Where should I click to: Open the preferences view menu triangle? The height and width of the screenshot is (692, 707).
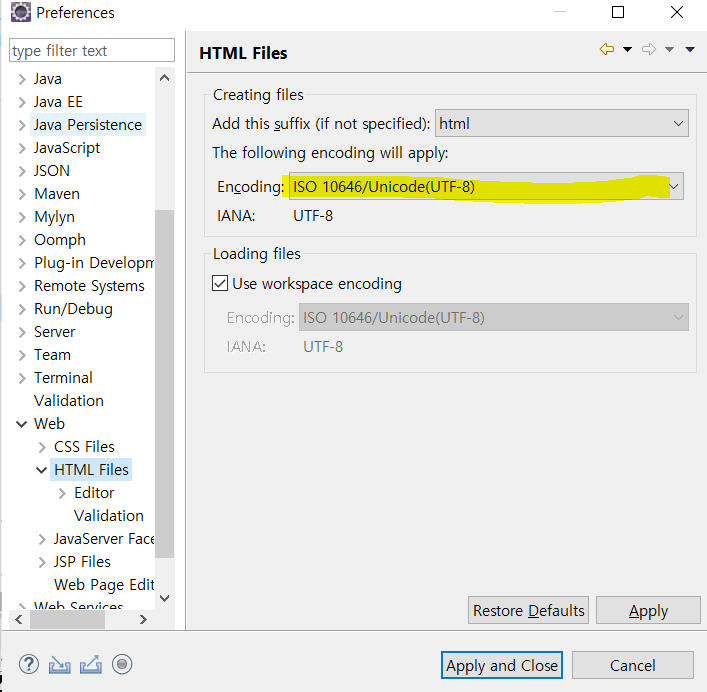point(690,49)
